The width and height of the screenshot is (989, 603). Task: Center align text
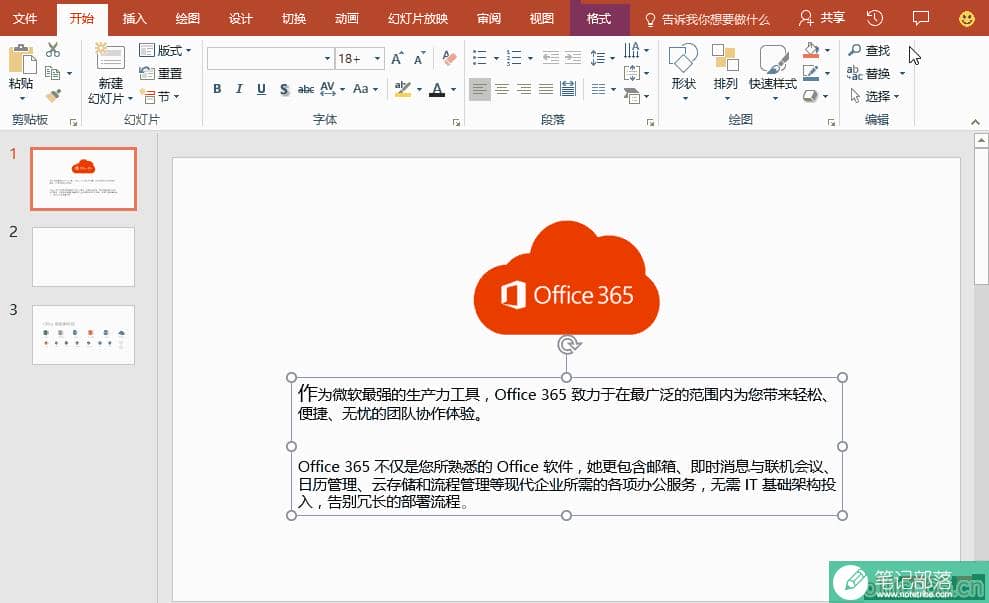tap(502, 89)
